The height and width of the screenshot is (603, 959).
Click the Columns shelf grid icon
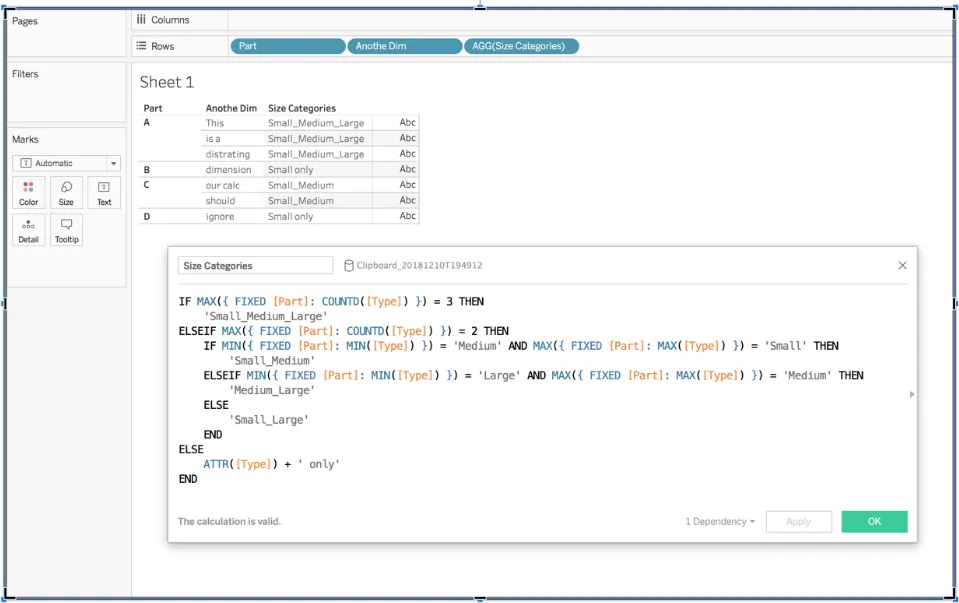coord(142,18)
